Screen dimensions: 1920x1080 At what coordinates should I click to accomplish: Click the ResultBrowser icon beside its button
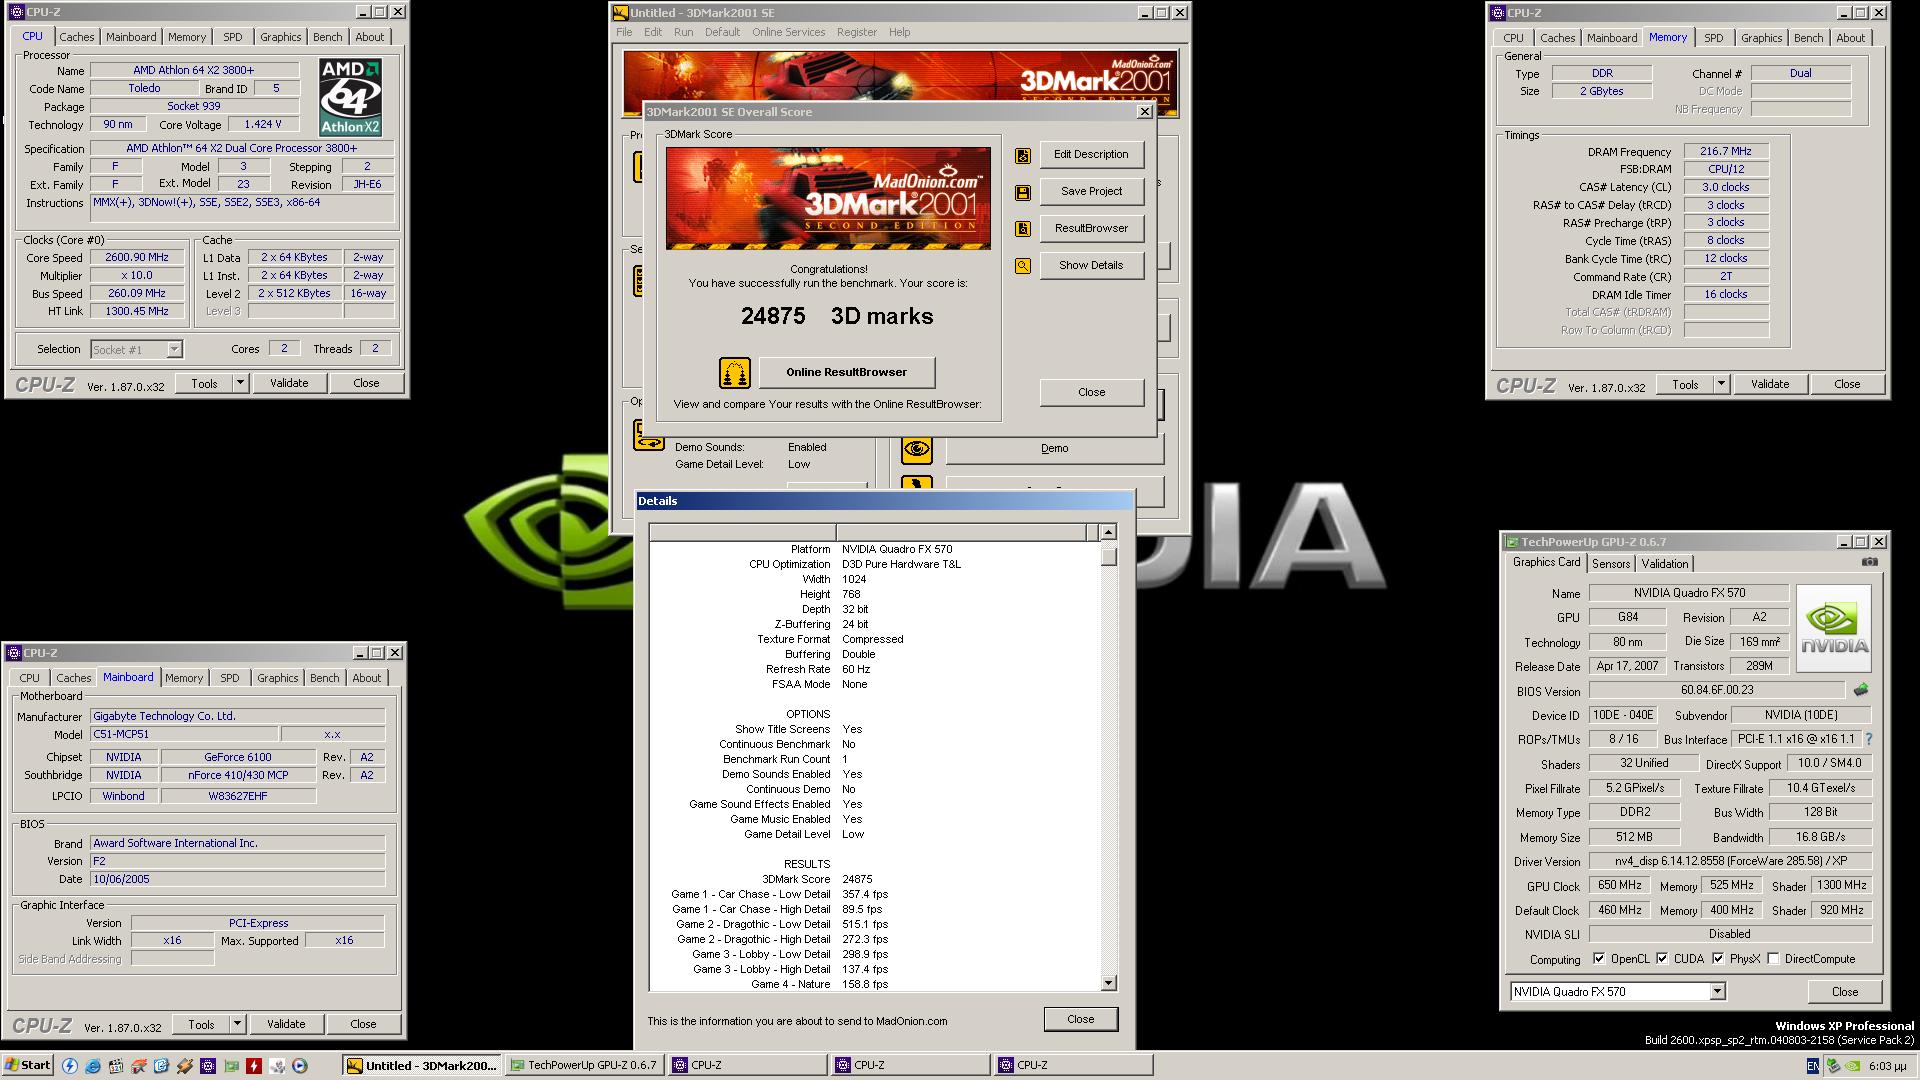click(x=1022, y=229)
